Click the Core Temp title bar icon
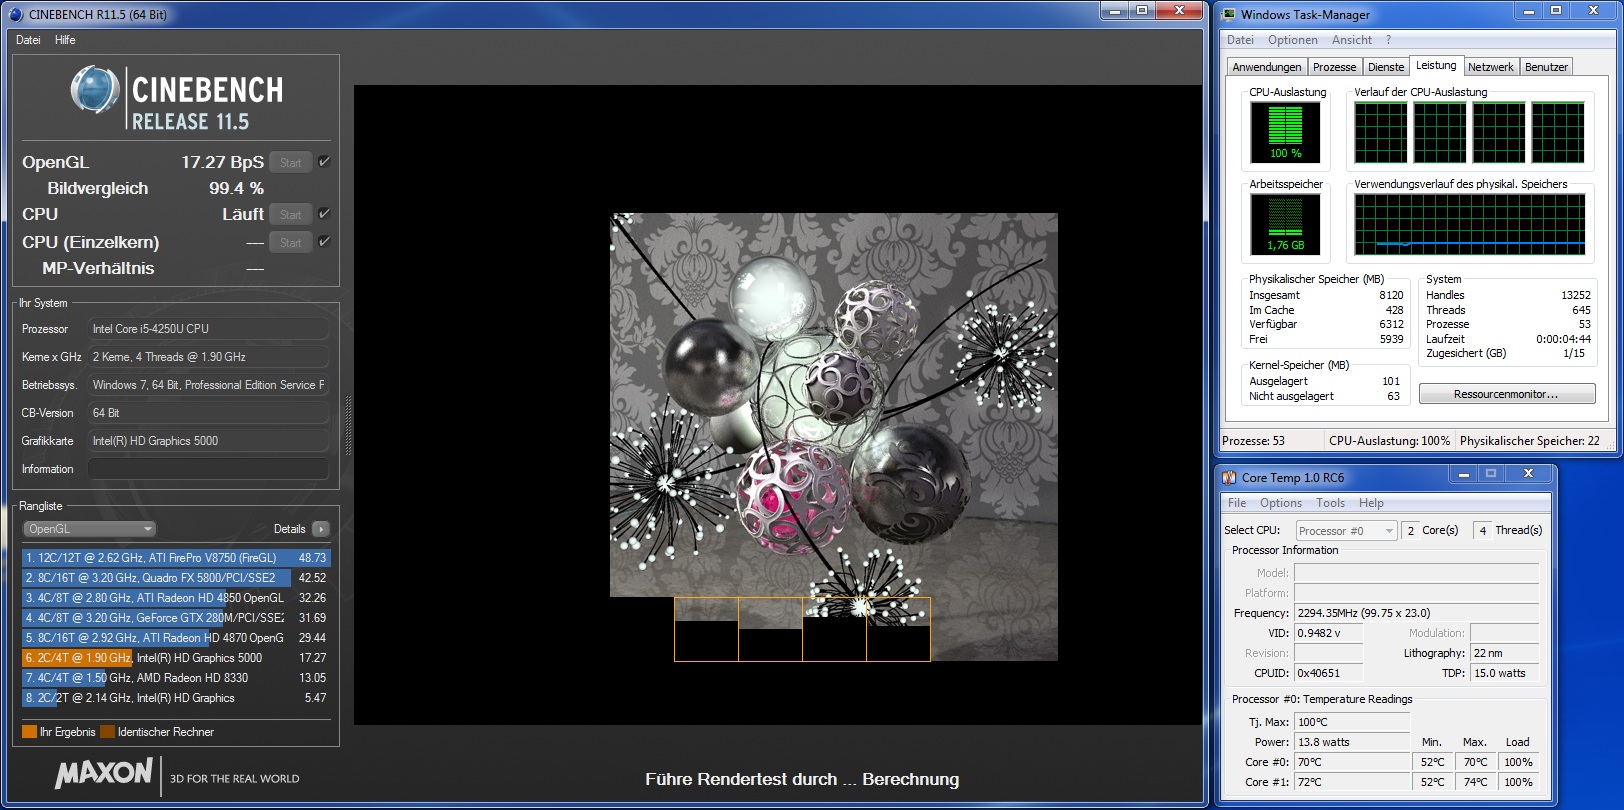This screenshot has height=810, width=1624. pyautogui.click(x=1229, y=477)
